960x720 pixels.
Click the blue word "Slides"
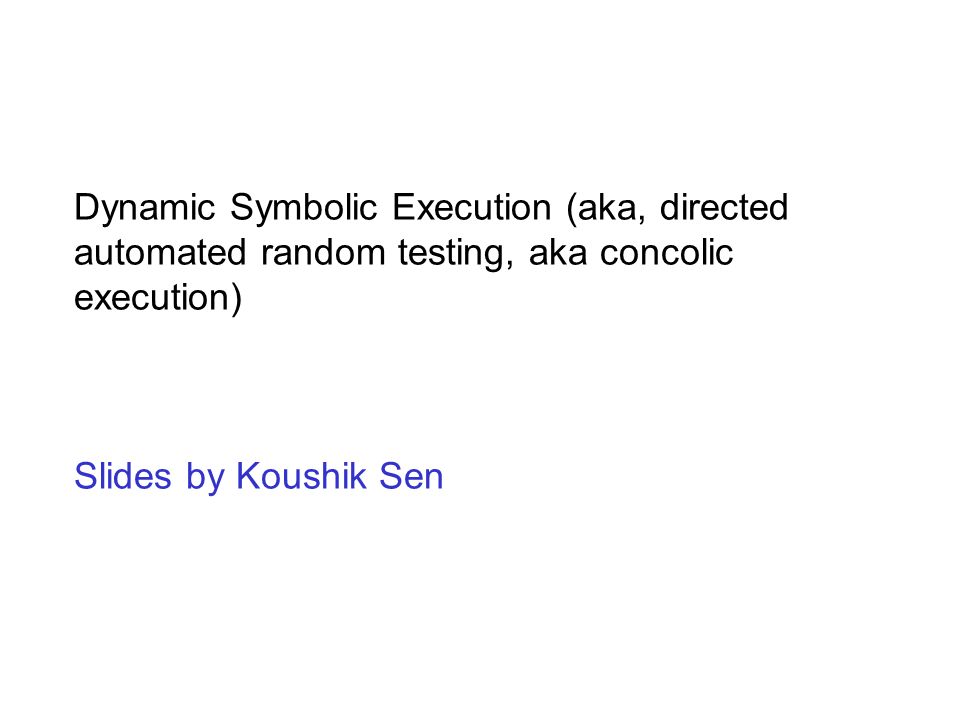pos(122,476)
